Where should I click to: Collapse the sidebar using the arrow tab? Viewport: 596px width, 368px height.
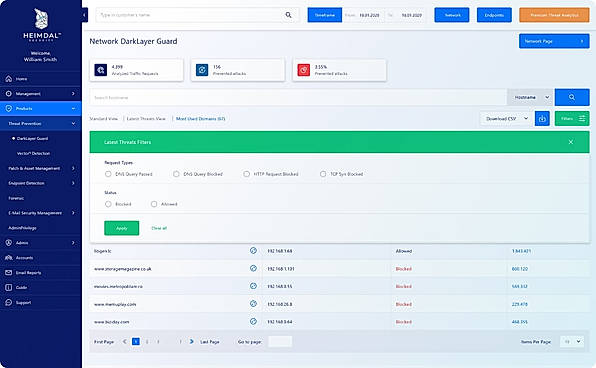[x=85, y=15]
